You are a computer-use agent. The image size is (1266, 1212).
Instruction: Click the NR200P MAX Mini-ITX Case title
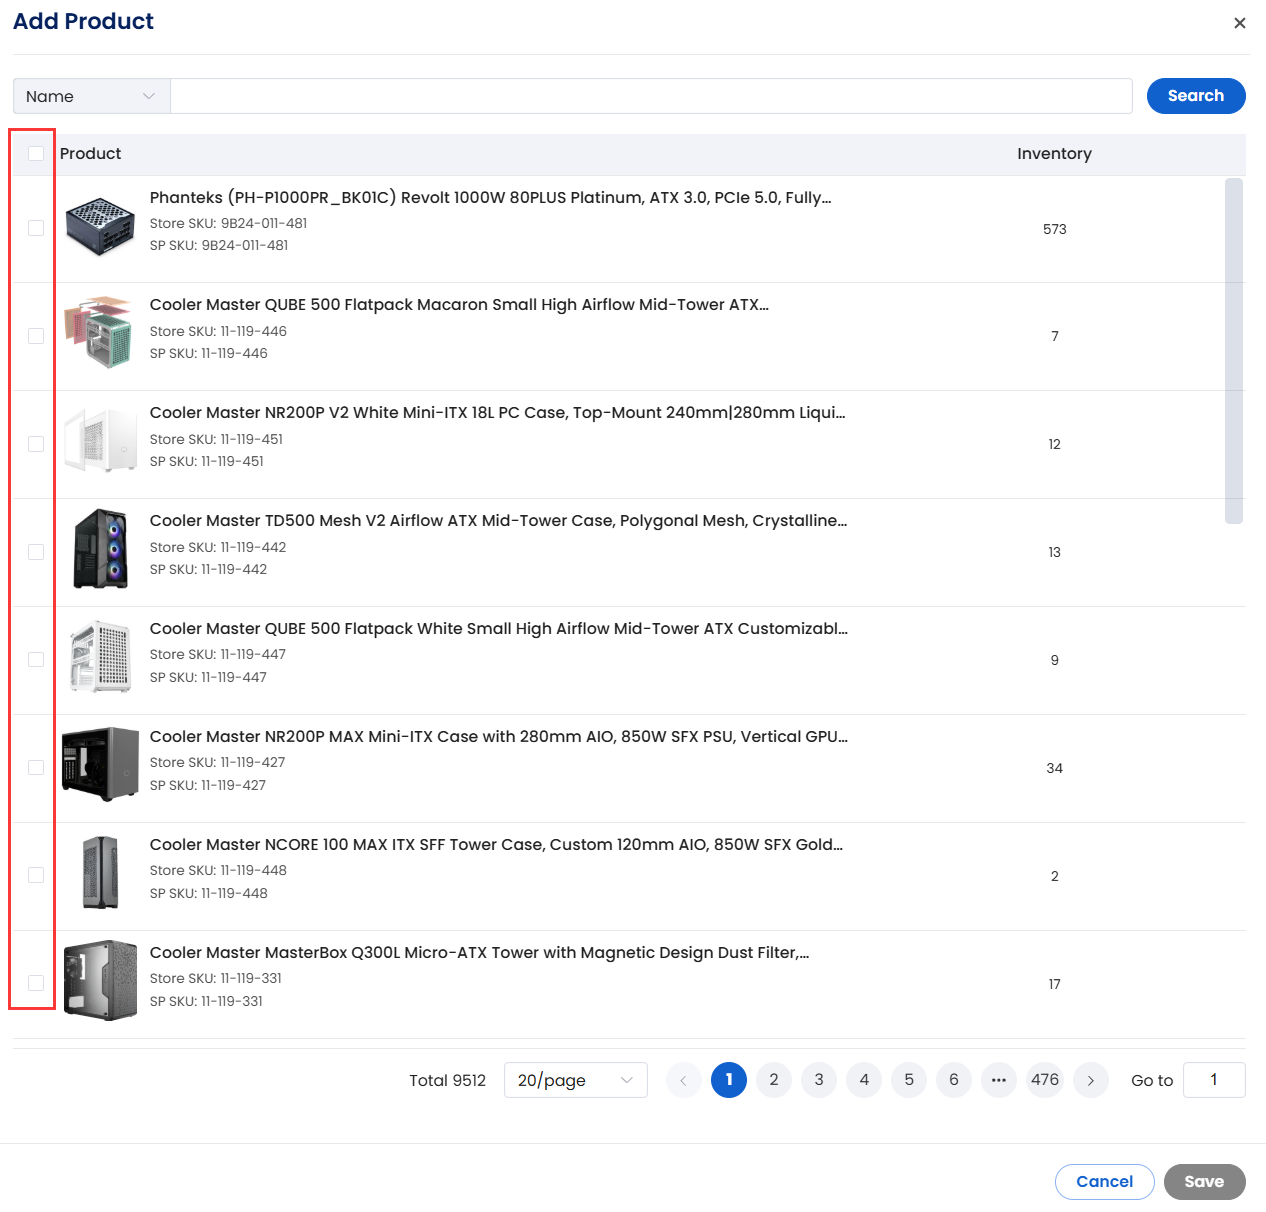(x=499, y=737)
